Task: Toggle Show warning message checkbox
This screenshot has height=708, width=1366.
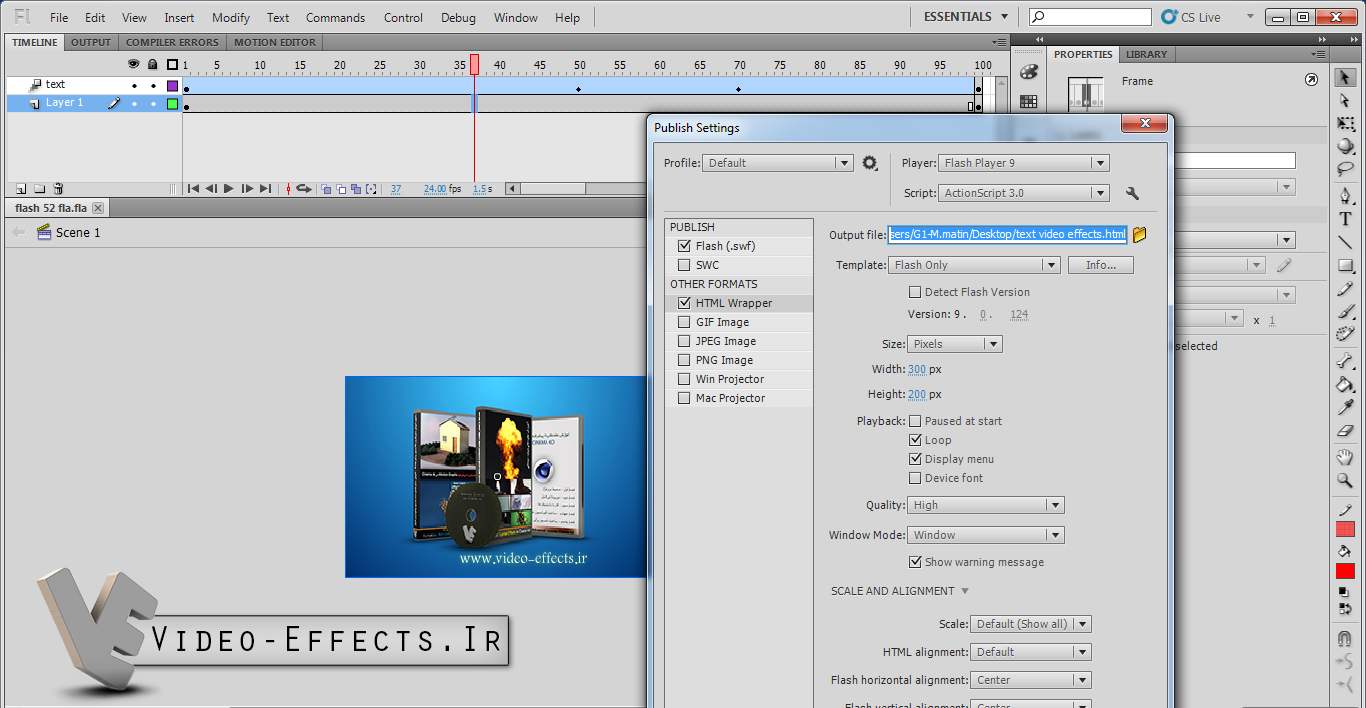Action: [915, 562]
